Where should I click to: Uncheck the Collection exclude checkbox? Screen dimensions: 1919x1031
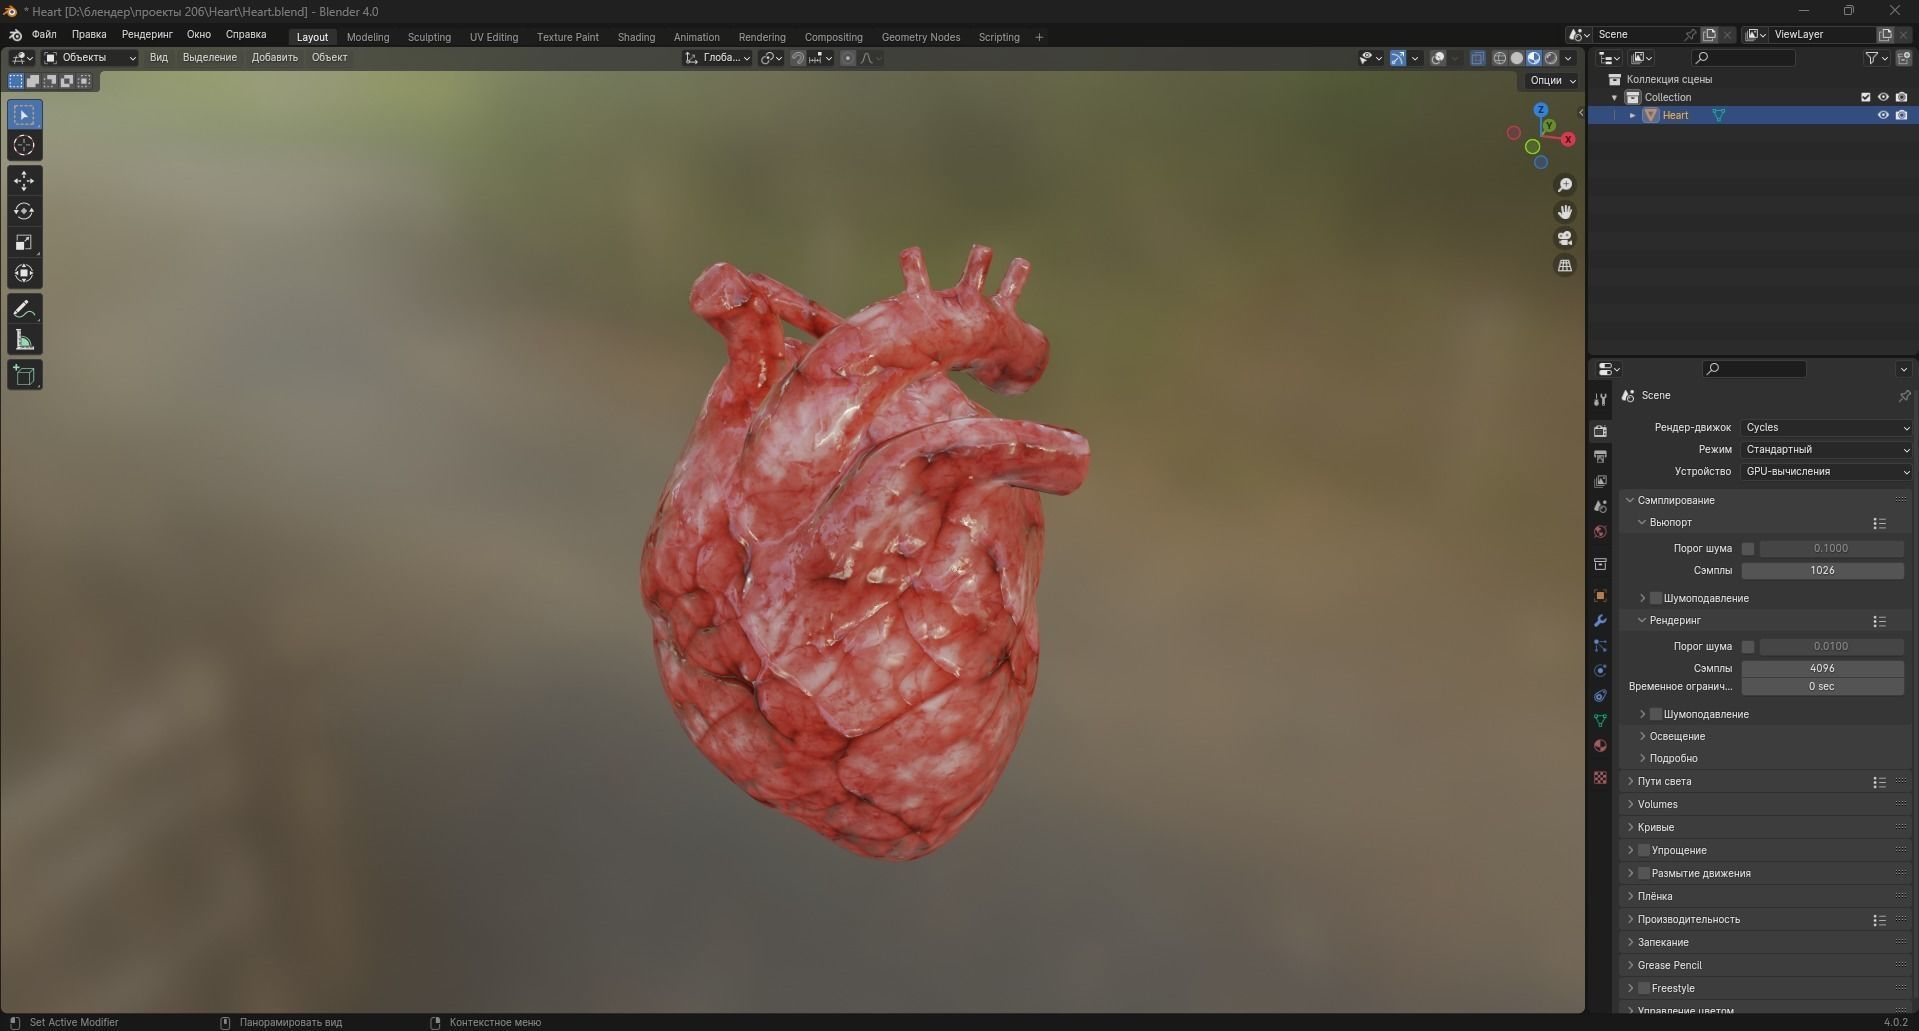pyautogui.click(x=1865, y=97)
